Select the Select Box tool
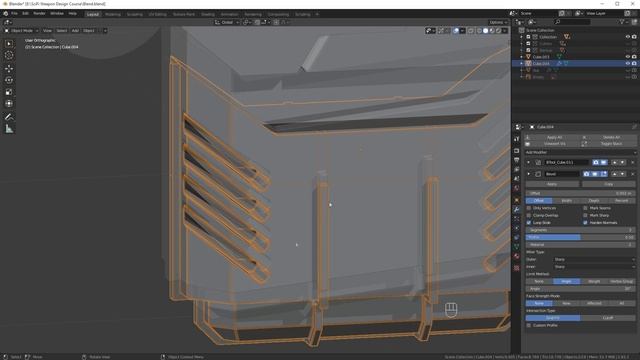Viewport: 640px width, 360px height. pos(9,44)
